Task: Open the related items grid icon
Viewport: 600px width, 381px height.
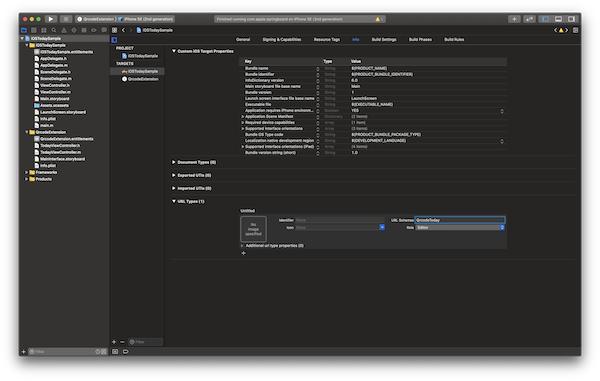Action: click(x=114, y=30)
